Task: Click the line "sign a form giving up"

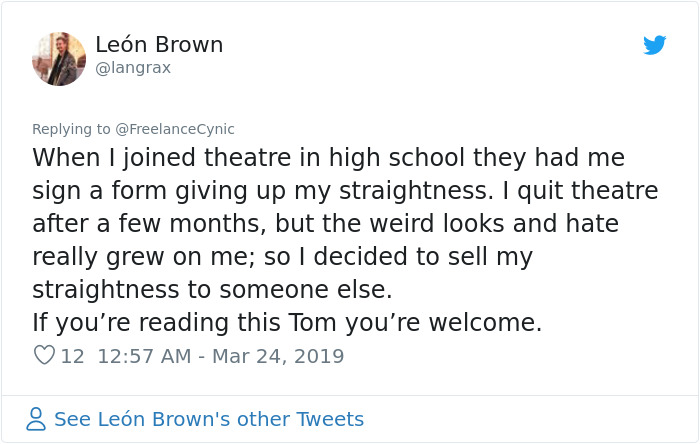Action: pyautogui.click(x=344, y=191)
